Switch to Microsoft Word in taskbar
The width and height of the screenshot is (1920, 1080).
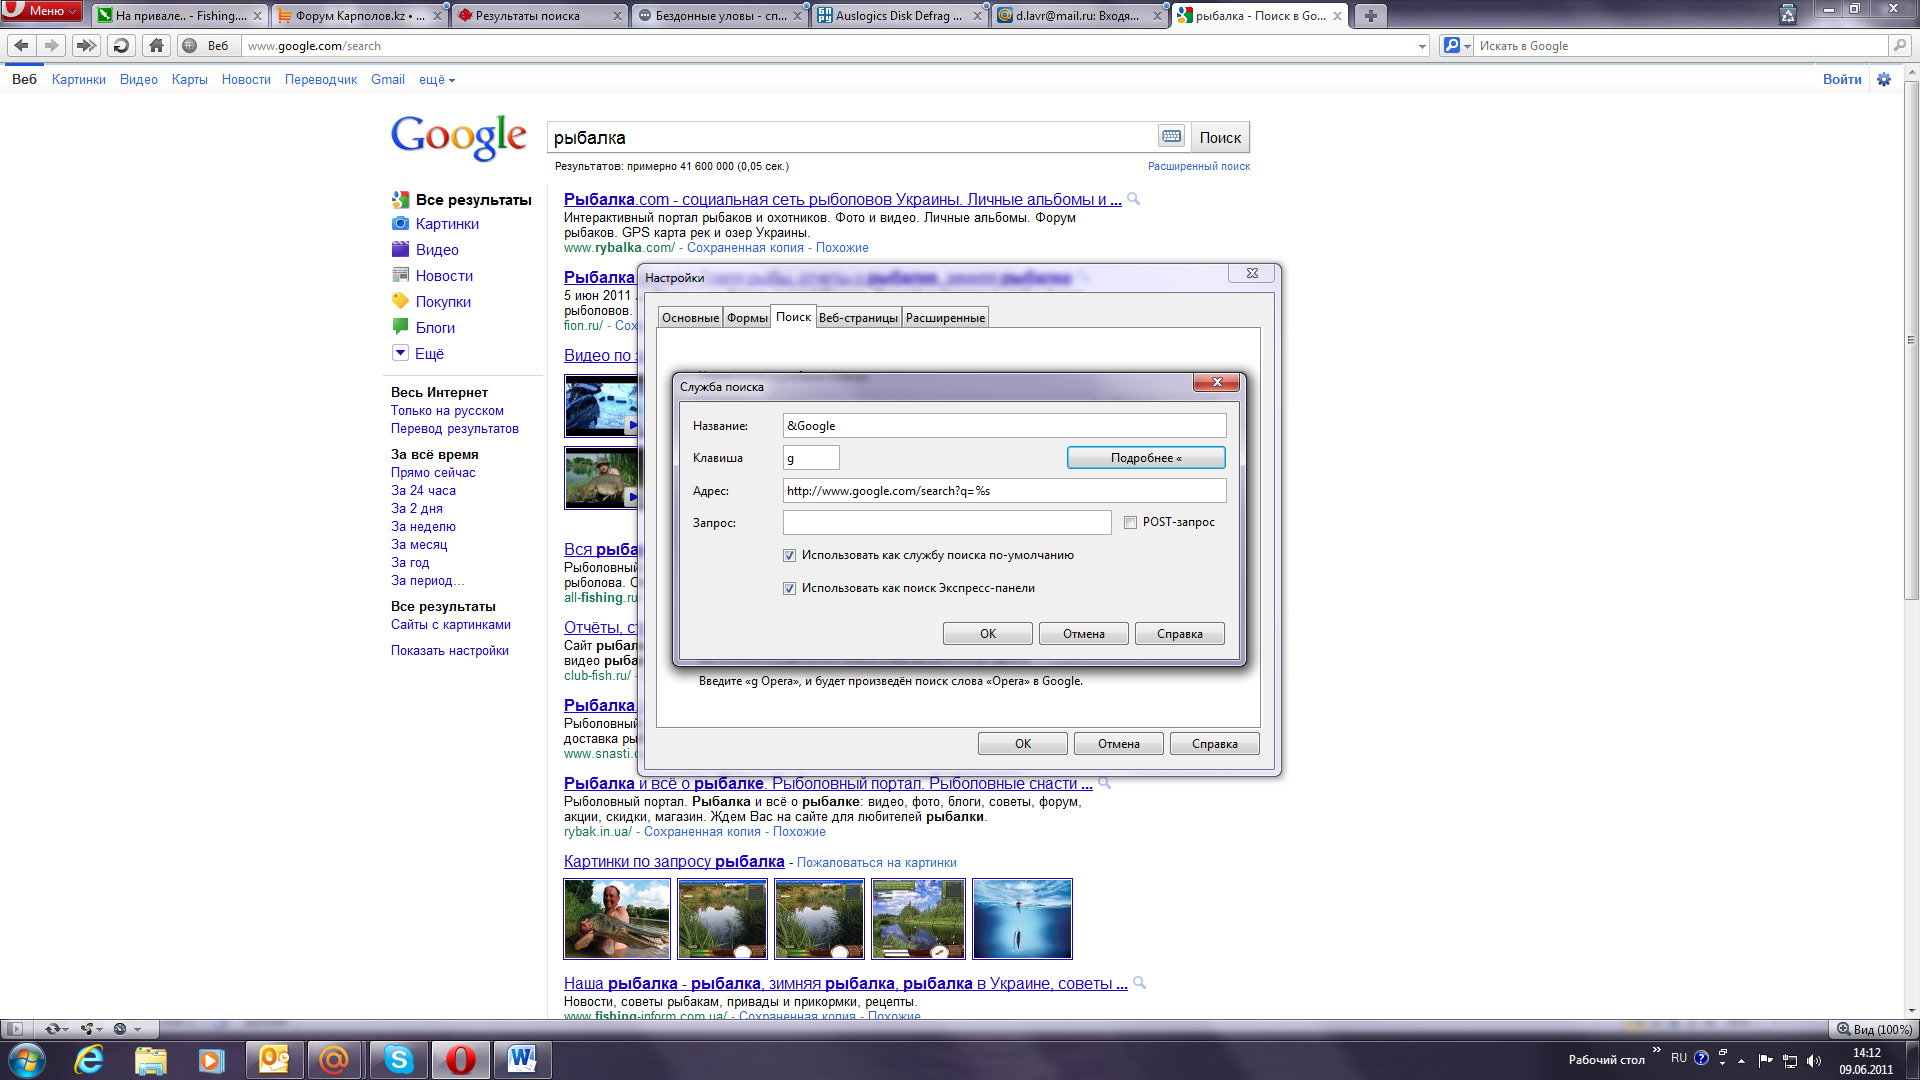pos(522,1060)
